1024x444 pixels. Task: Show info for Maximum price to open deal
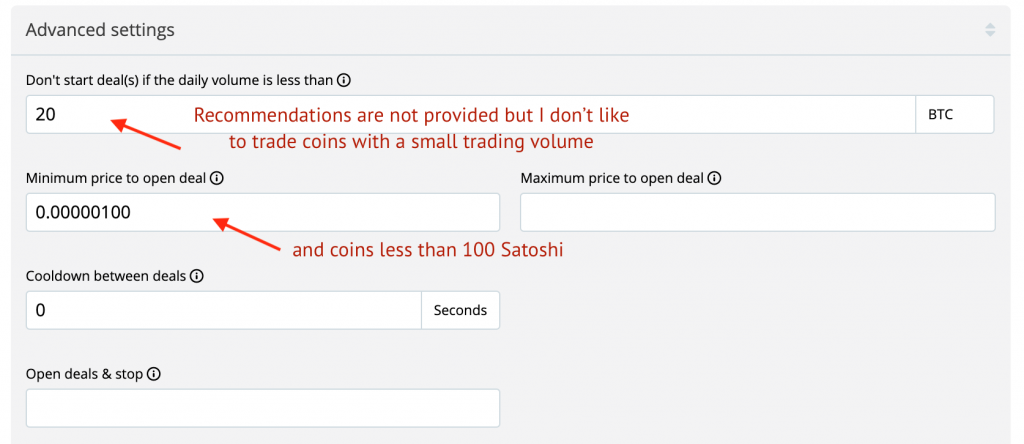coord(714,179)
